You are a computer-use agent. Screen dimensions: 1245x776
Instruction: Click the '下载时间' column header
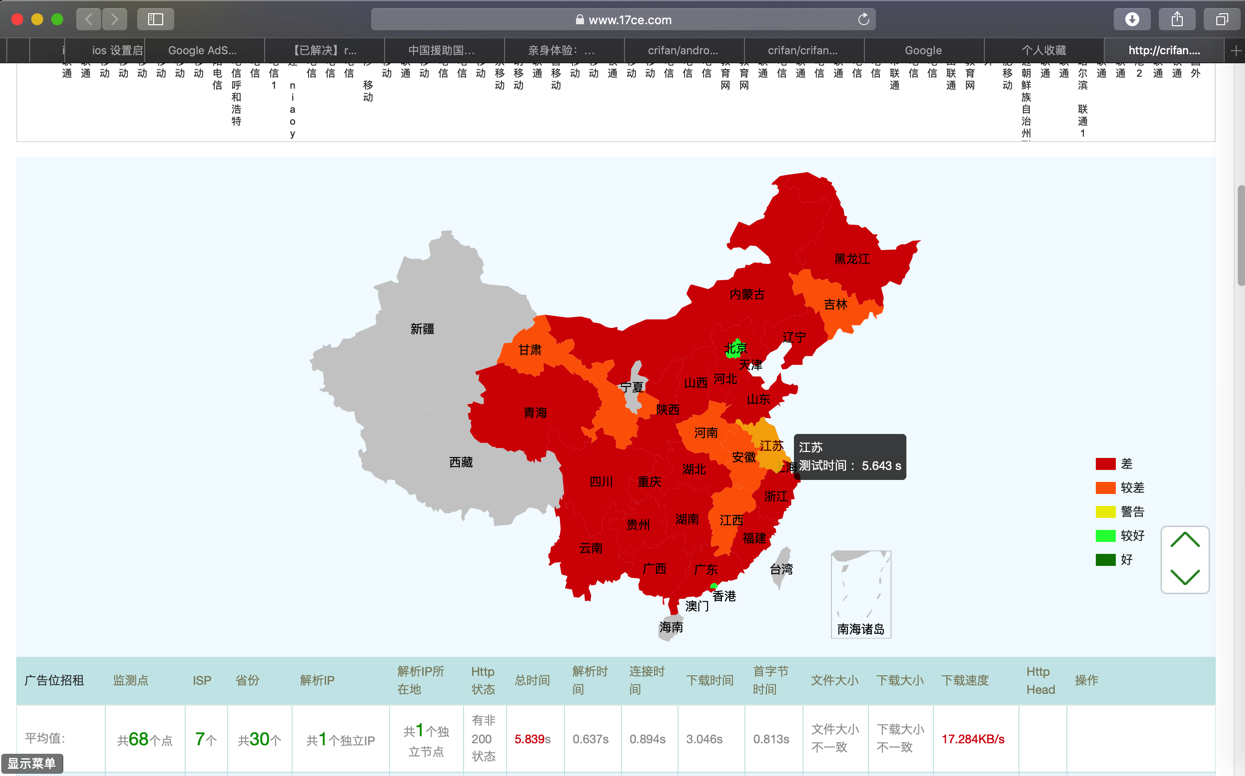tap(710, 680)
